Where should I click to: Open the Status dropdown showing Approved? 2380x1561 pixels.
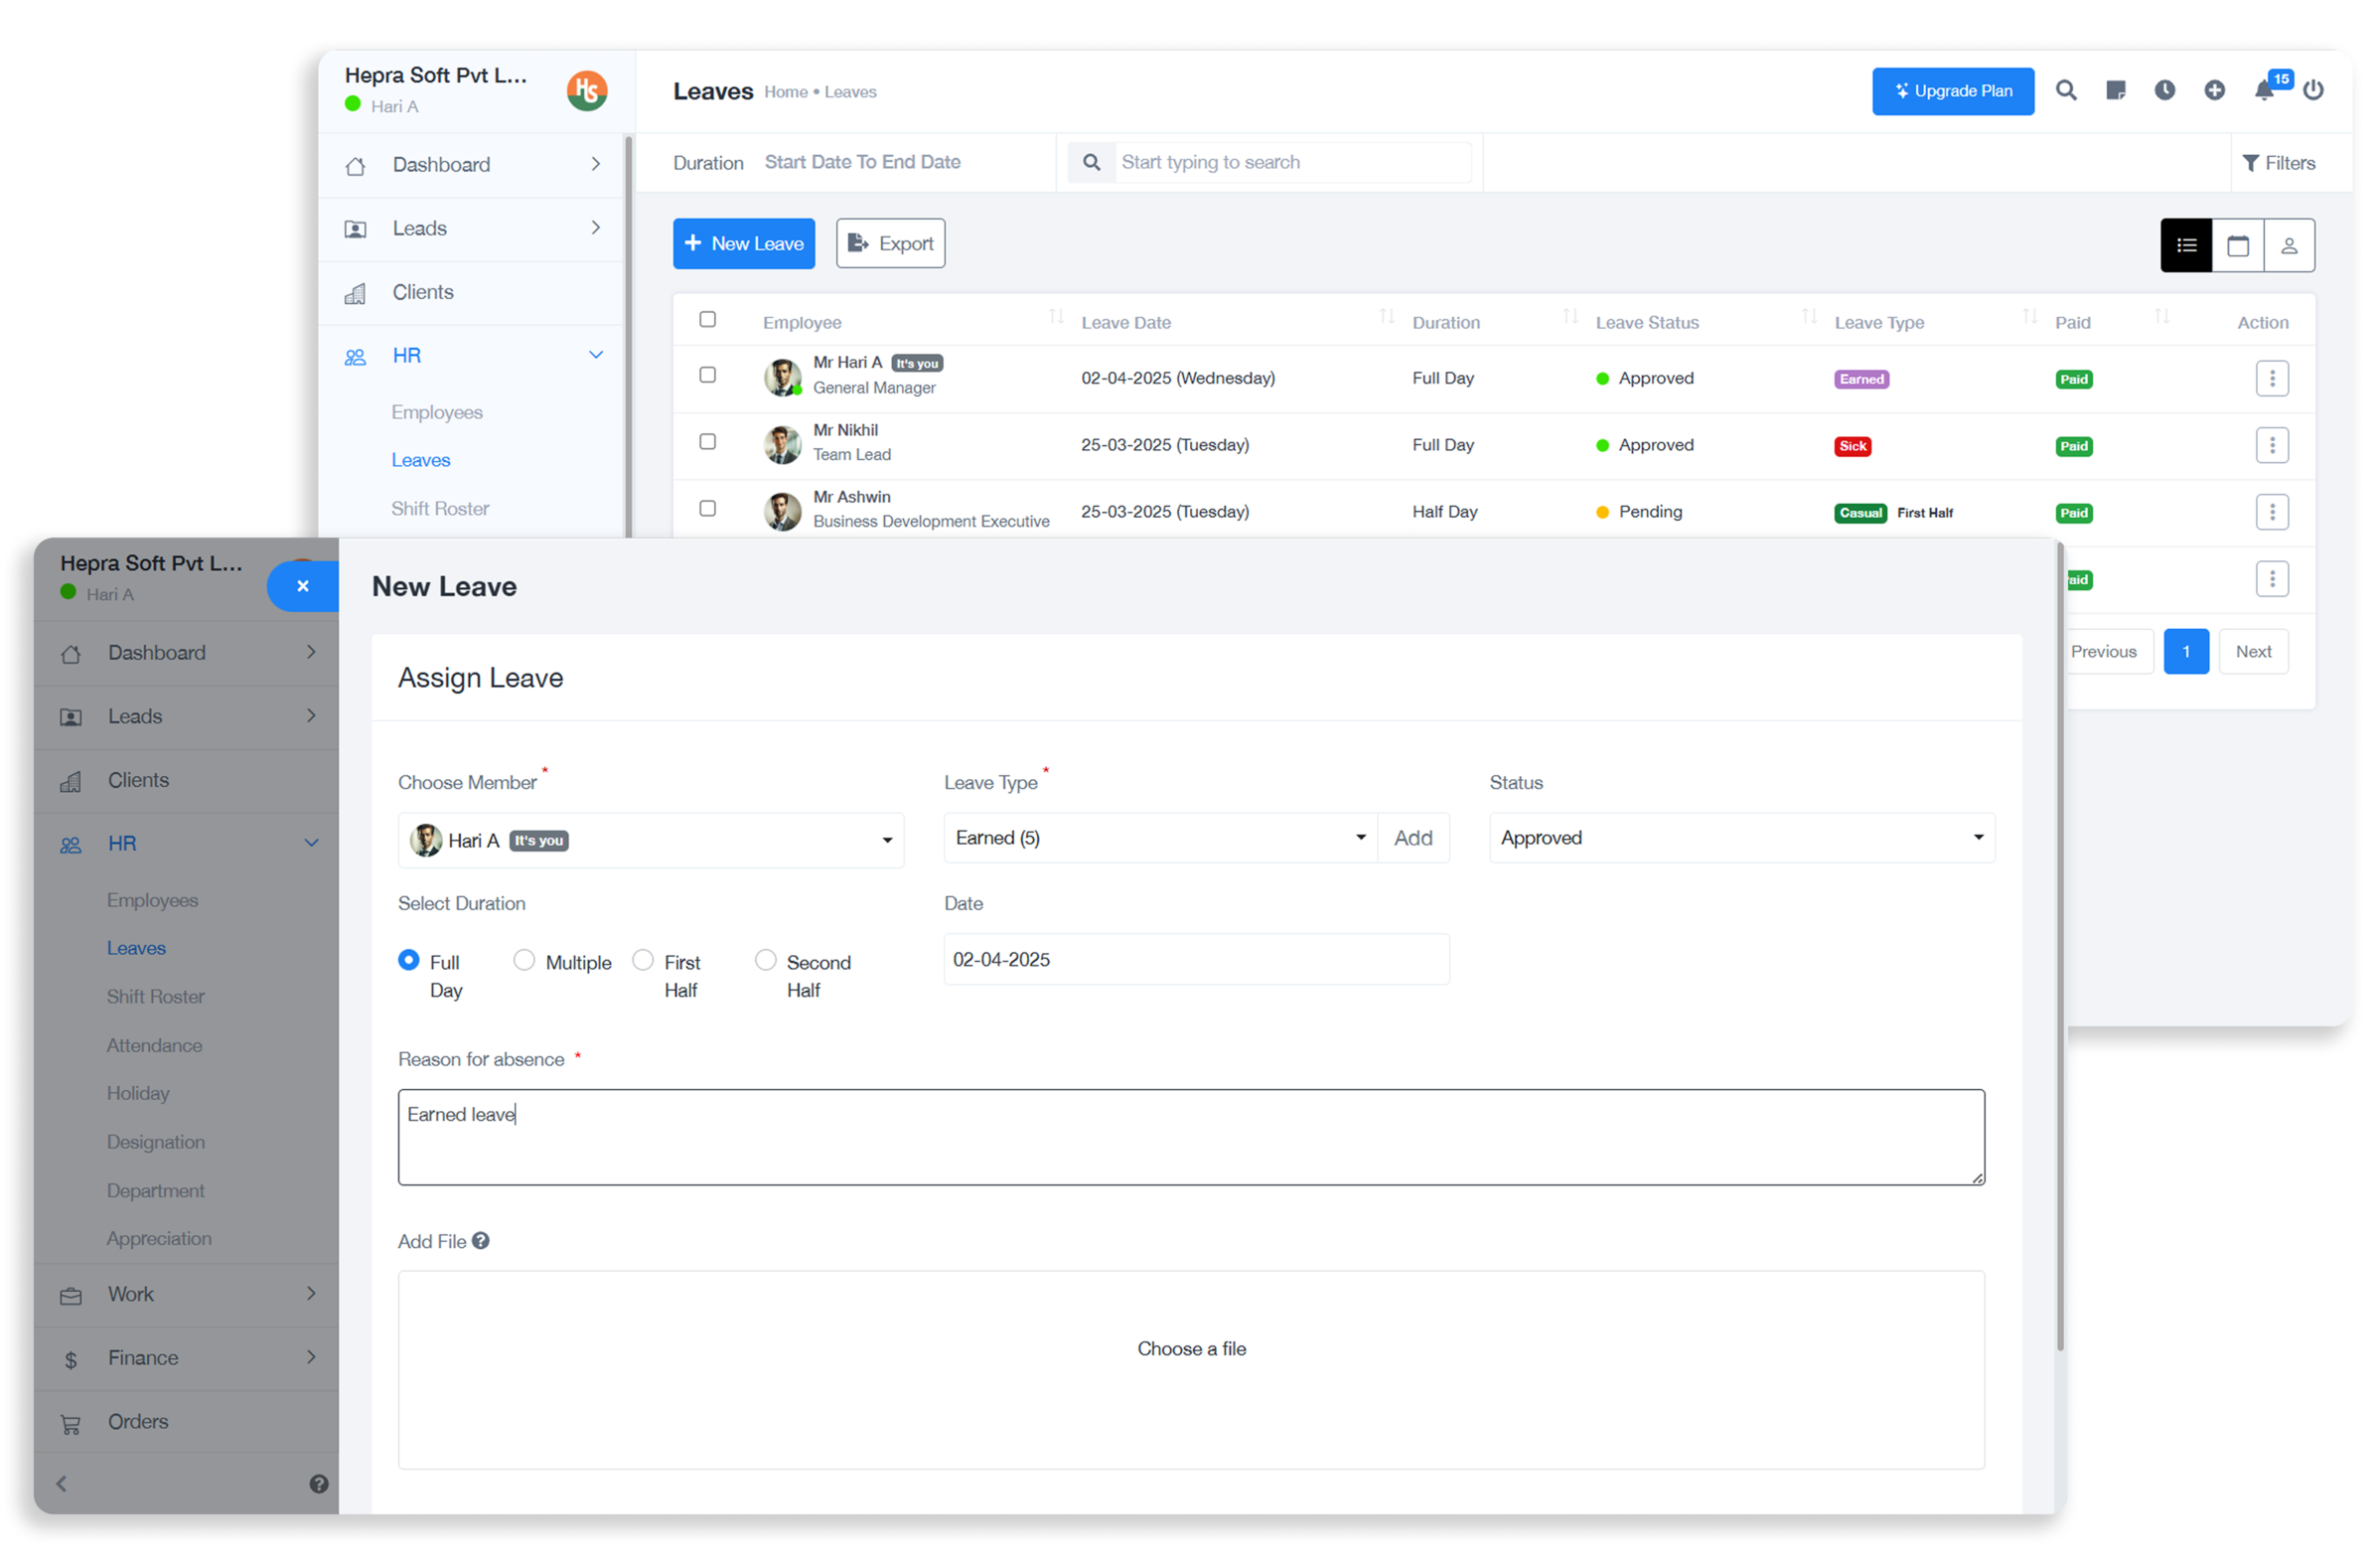click(1741, 838)
